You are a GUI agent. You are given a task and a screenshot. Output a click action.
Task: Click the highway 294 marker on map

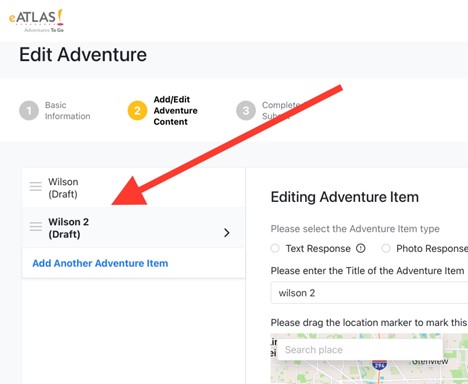(x=379, y=365)
